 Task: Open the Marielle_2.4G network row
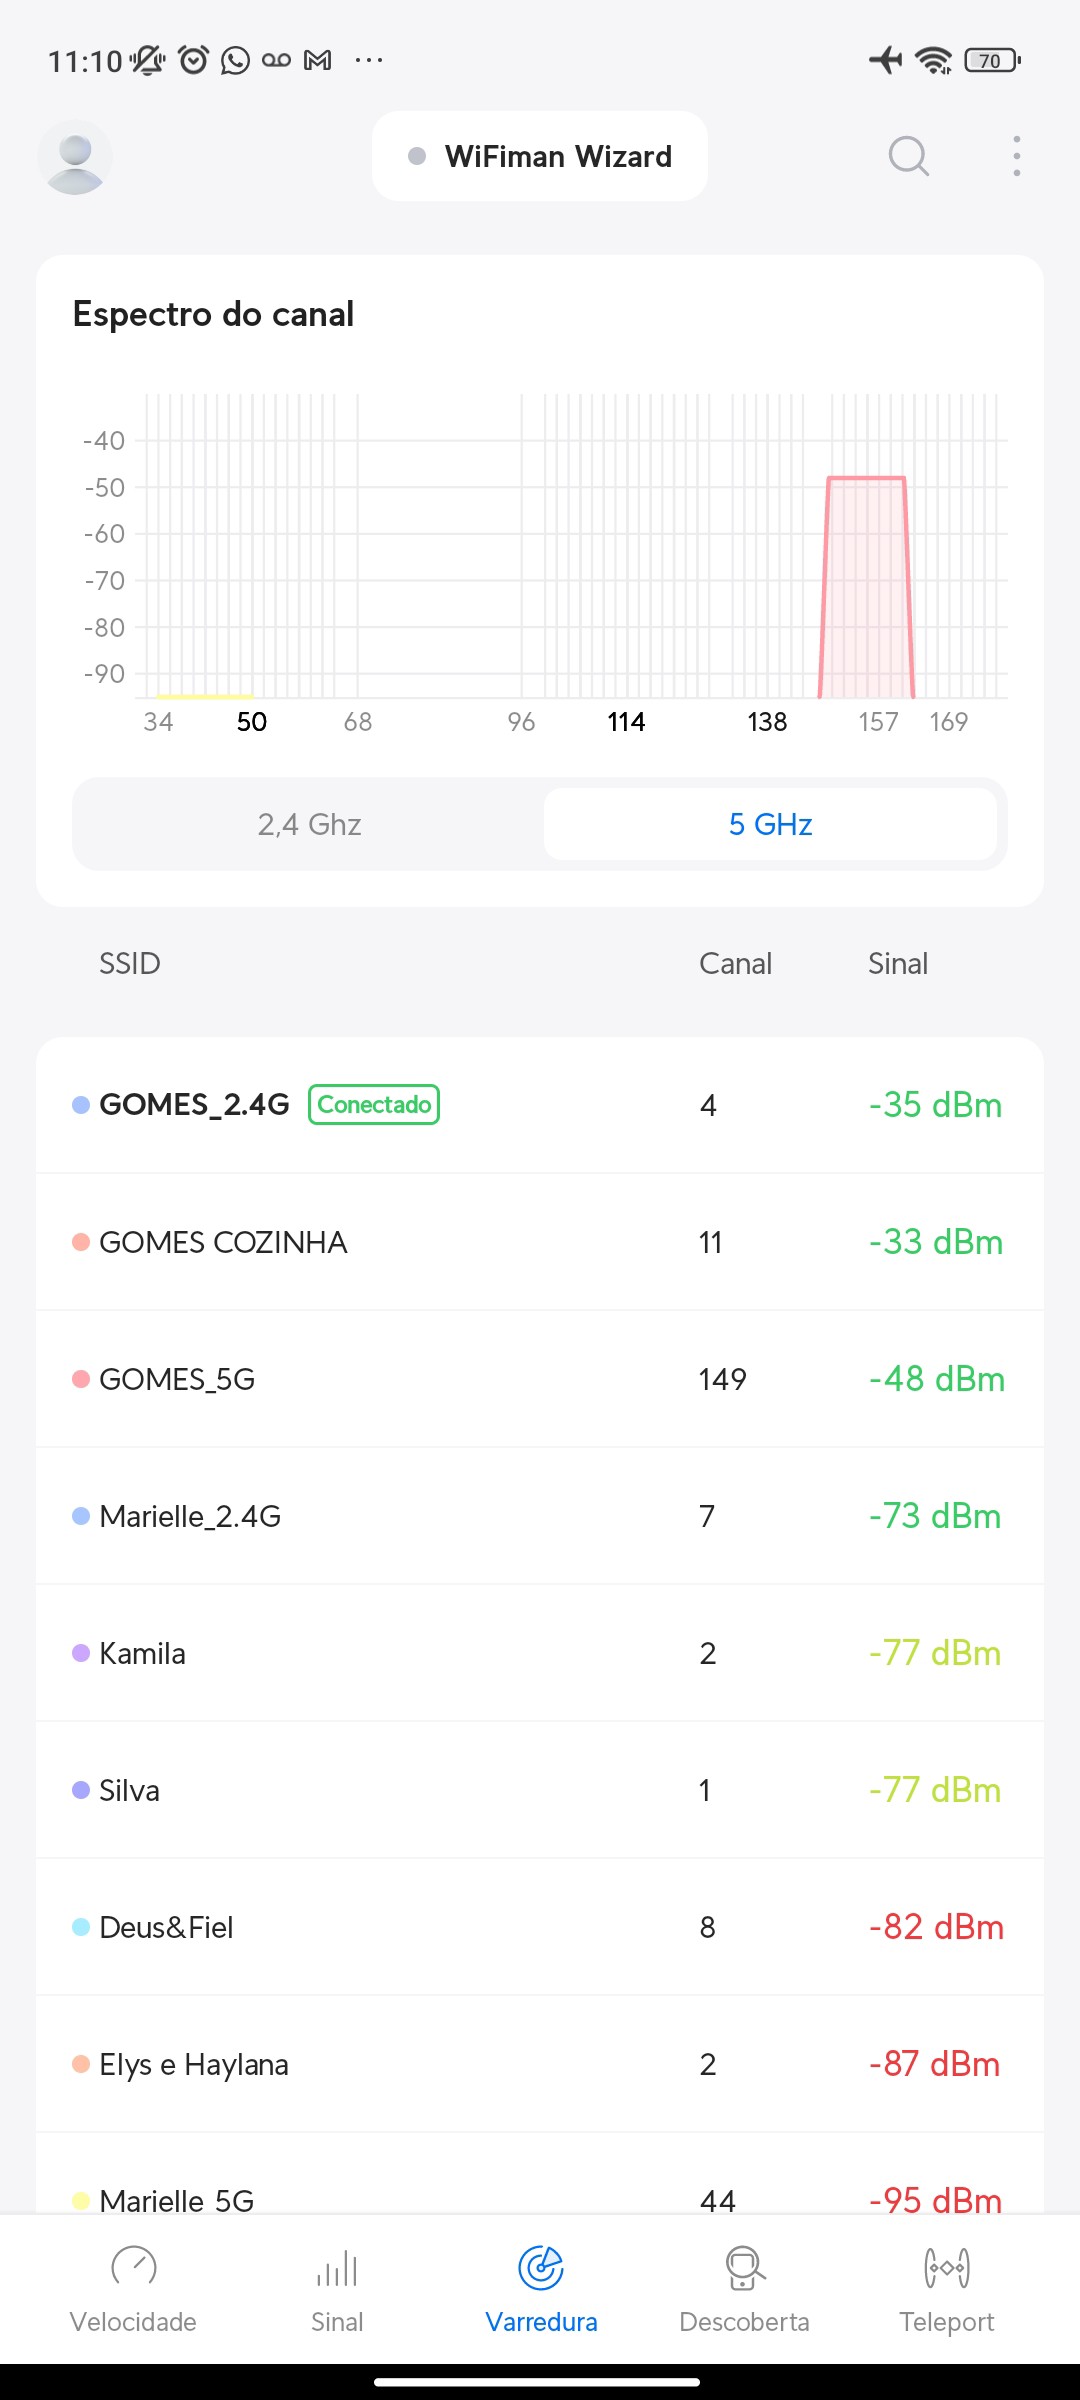coord(540,1516)
